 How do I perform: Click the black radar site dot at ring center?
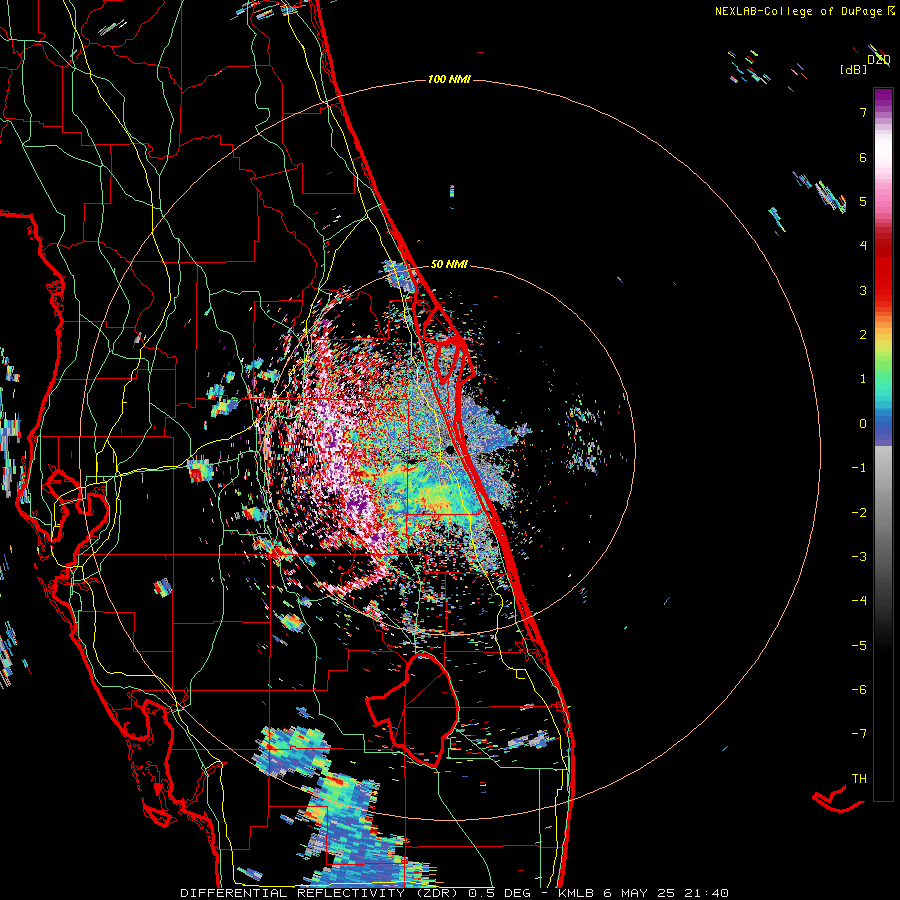[451, 450]
